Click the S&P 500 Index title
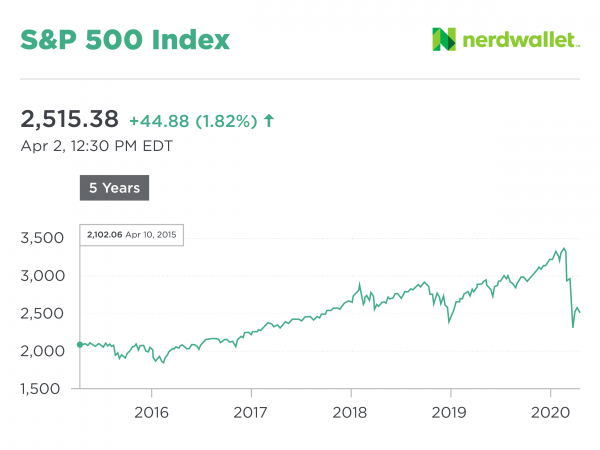This screenshot has width=600, height=450. (125, 40)
